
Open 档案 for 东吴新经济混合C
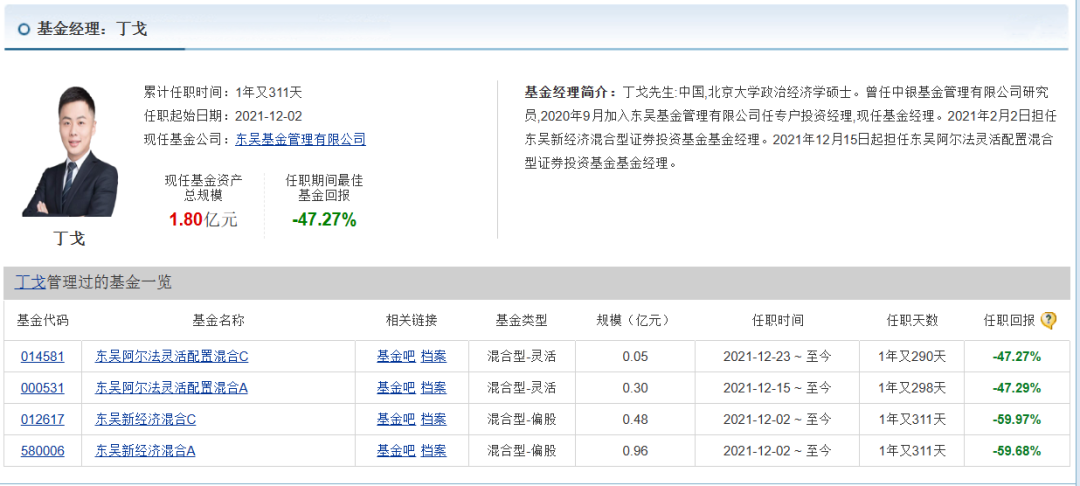tap(433, 419)
